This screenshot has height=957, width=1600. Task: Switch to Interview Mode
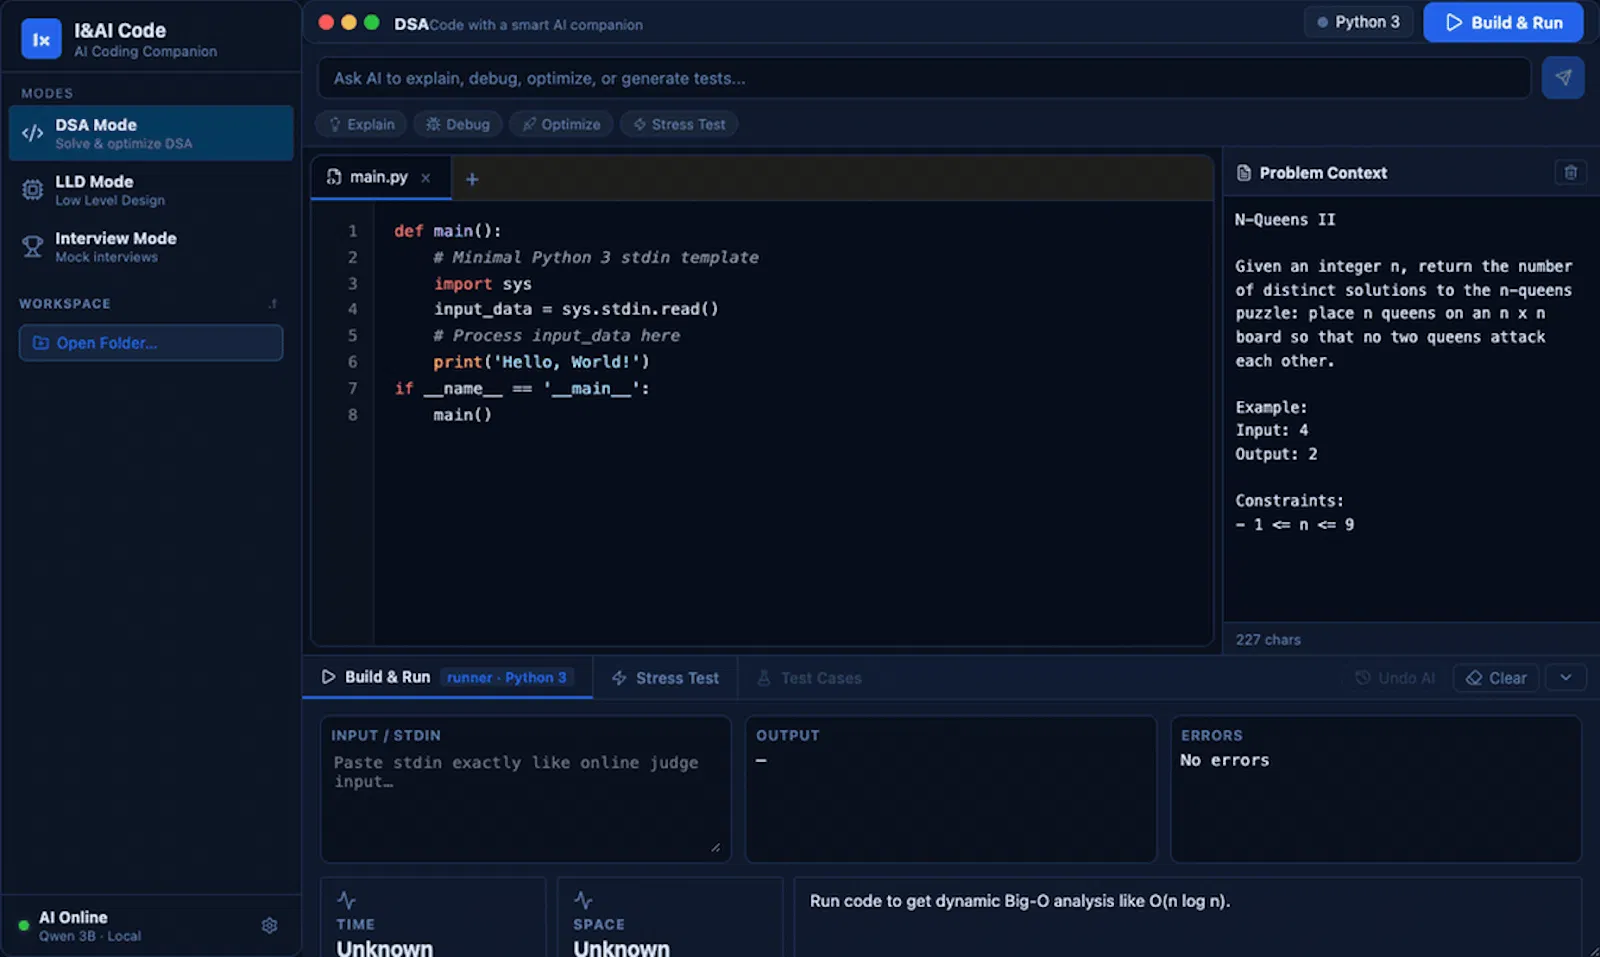click(151, 247)
